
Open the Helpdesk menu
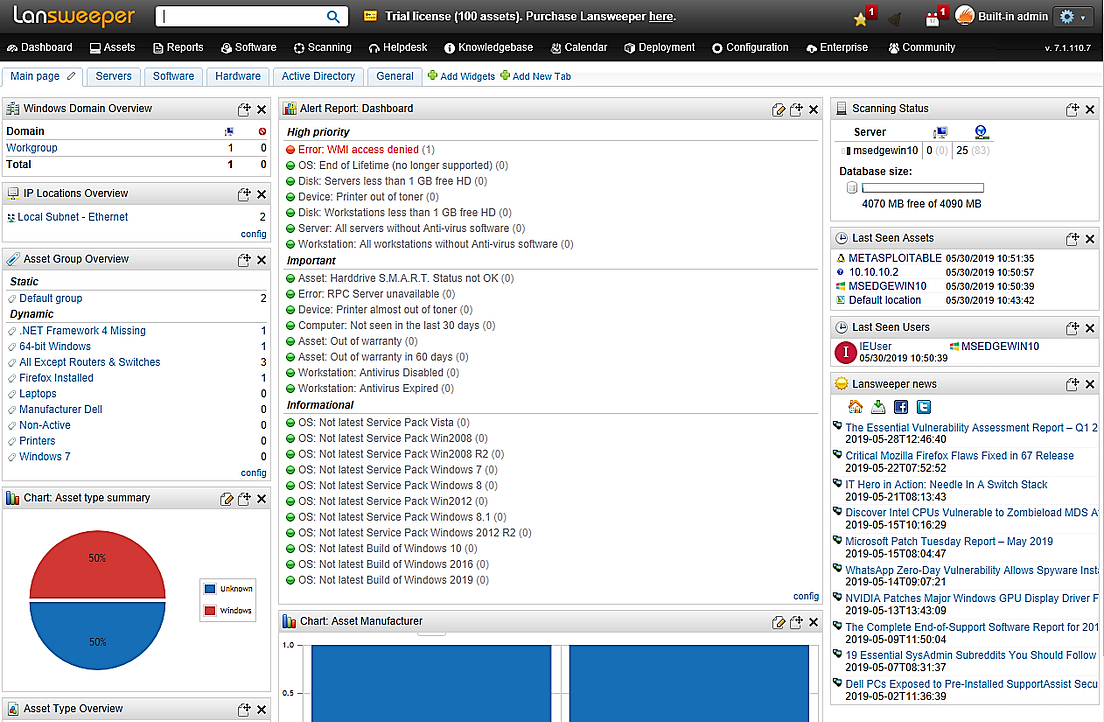click(x=398, y=47)
